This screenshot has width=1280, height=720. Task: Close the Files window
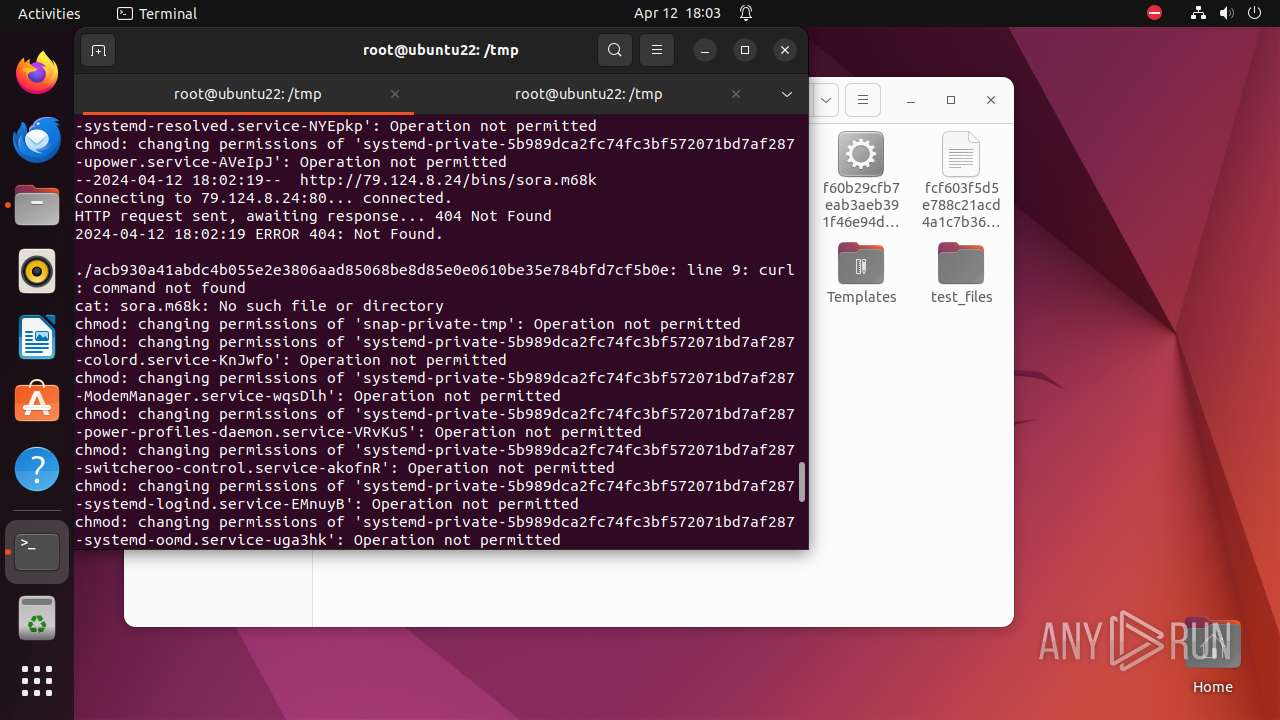(991, 100)
